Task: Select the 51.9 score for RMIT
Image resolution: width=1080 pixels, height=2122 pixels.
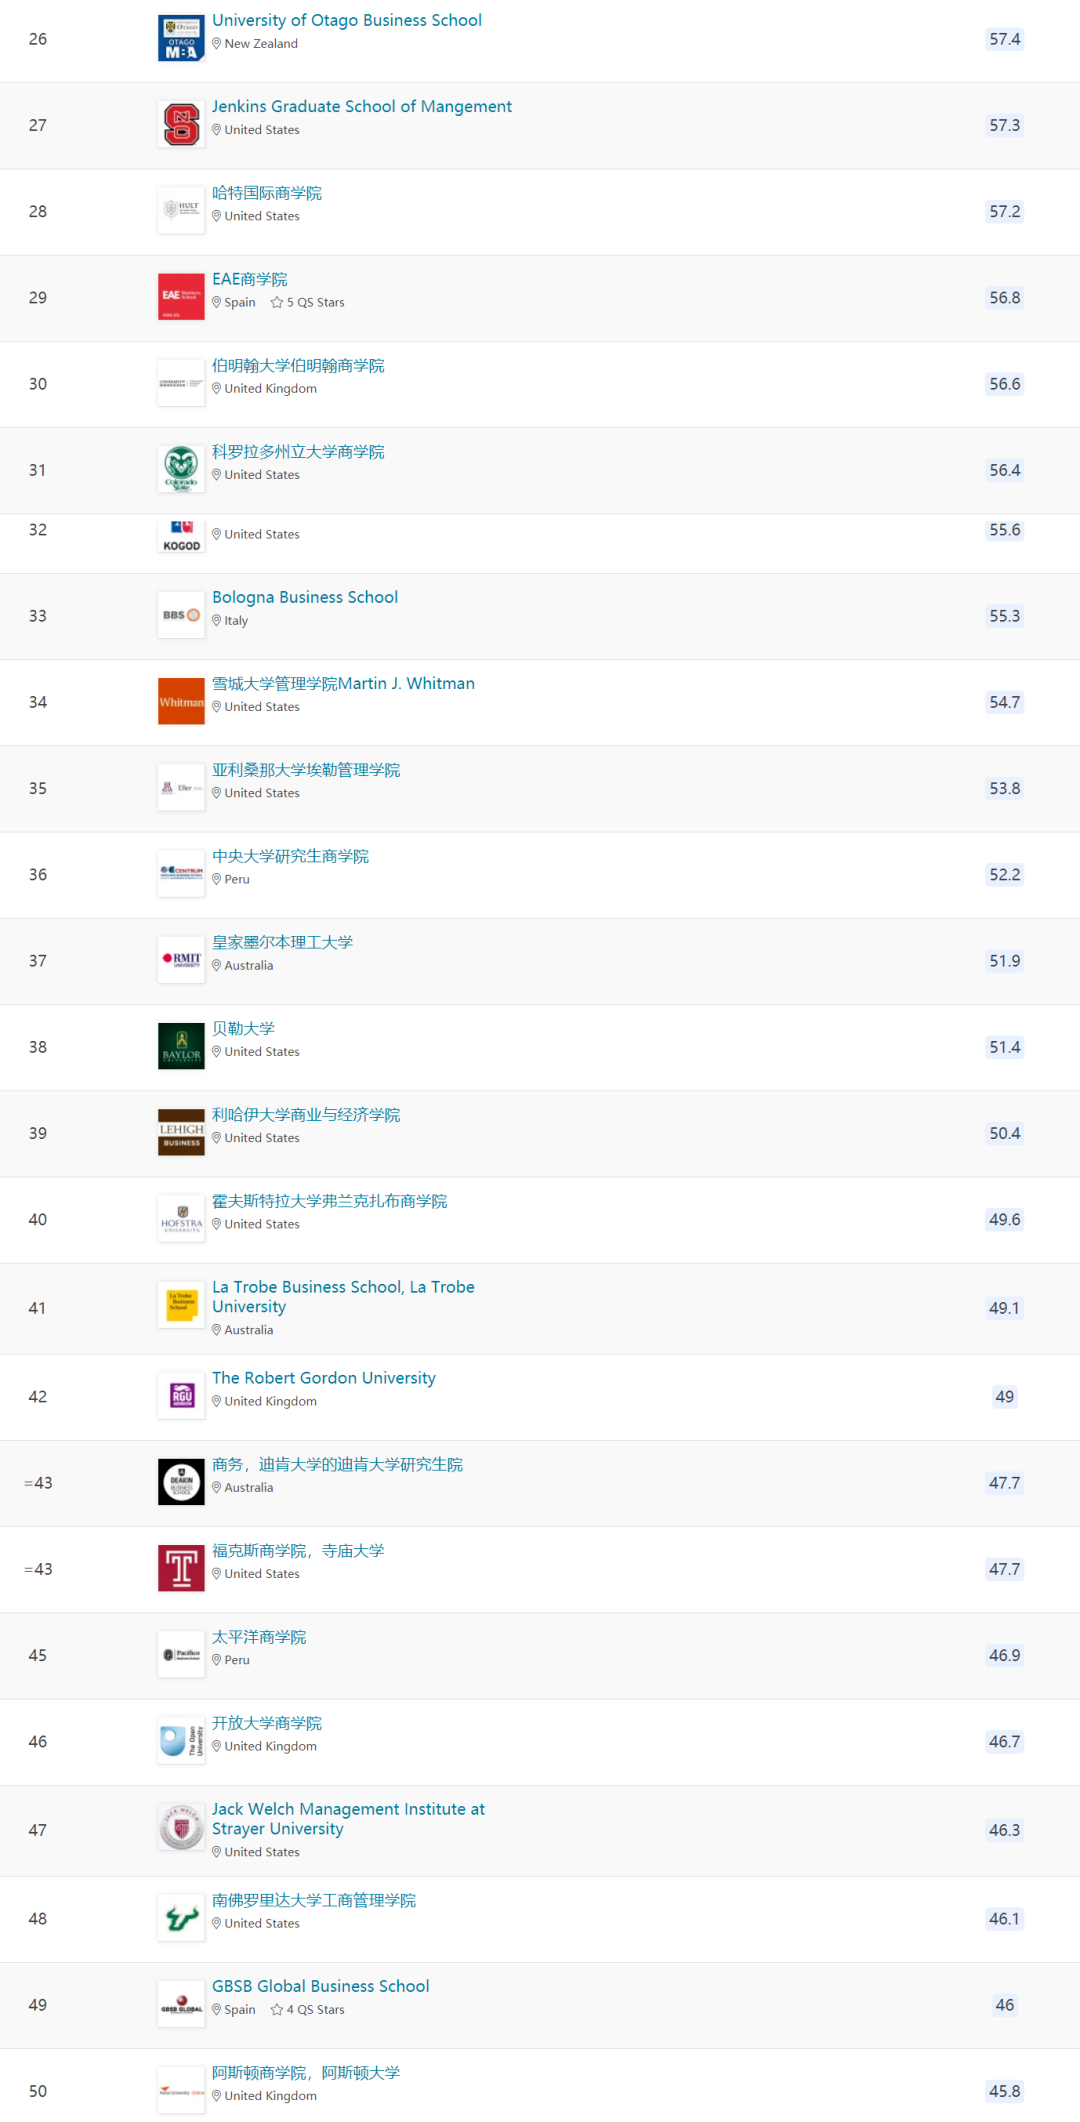Action: coord(1005,961)
